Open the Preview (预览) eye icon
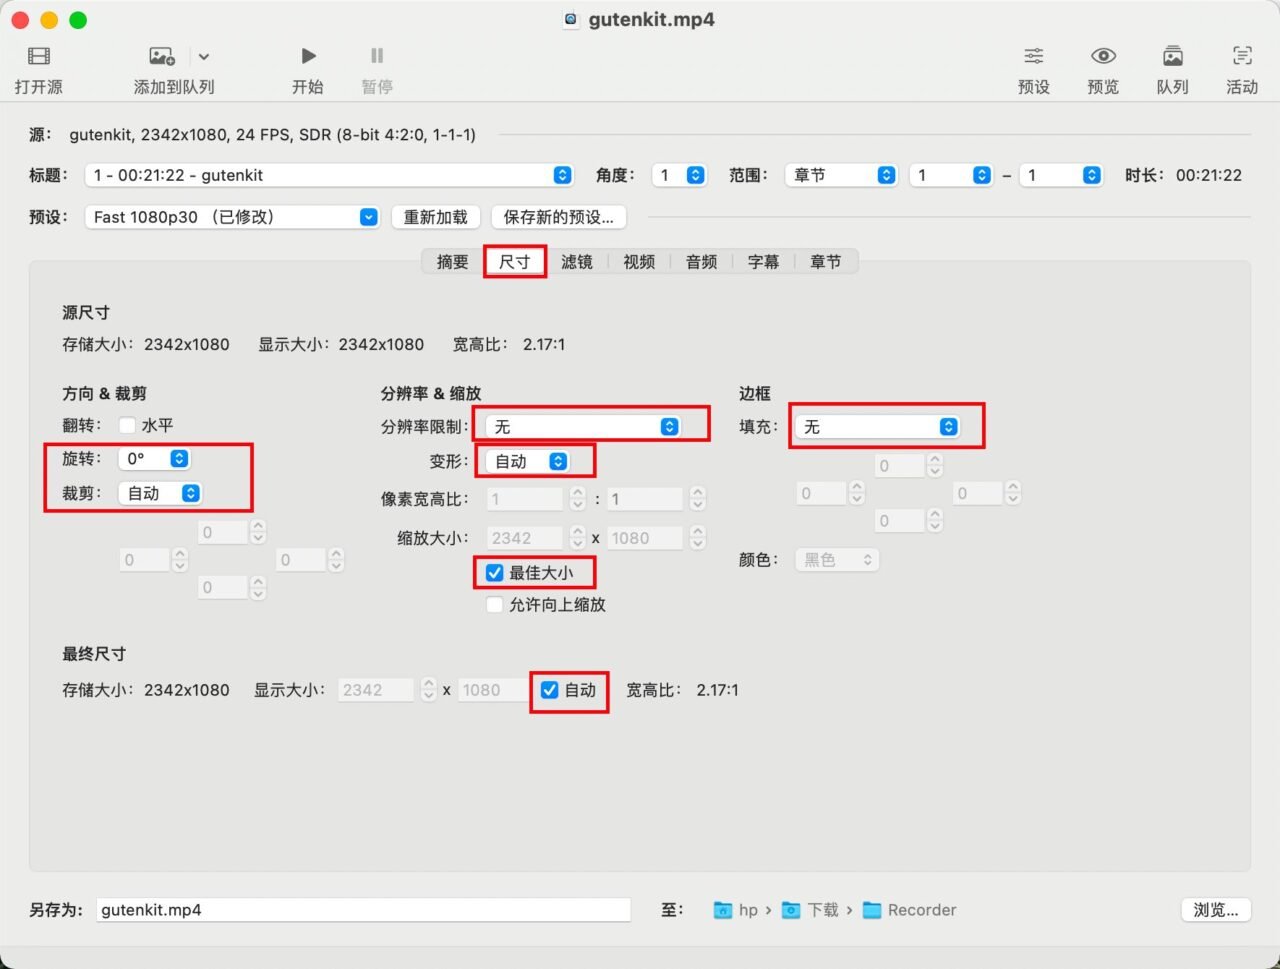1280x969 pixels. pos(1103,56)
